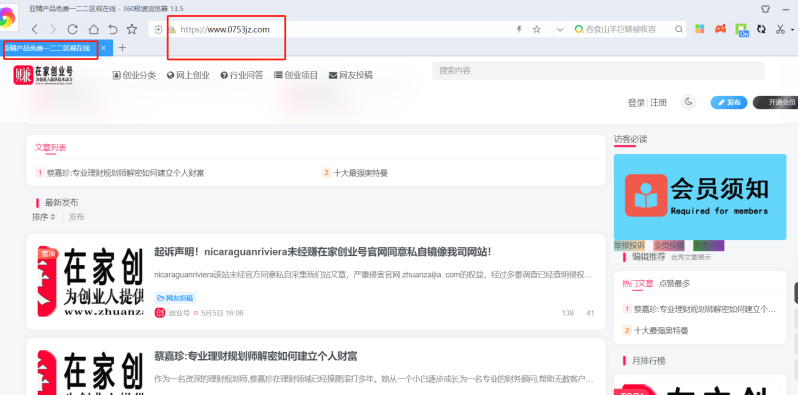Screen dimensions: 798x395
Task: Click the warning triangle before the URL
Action: point(172,30)
